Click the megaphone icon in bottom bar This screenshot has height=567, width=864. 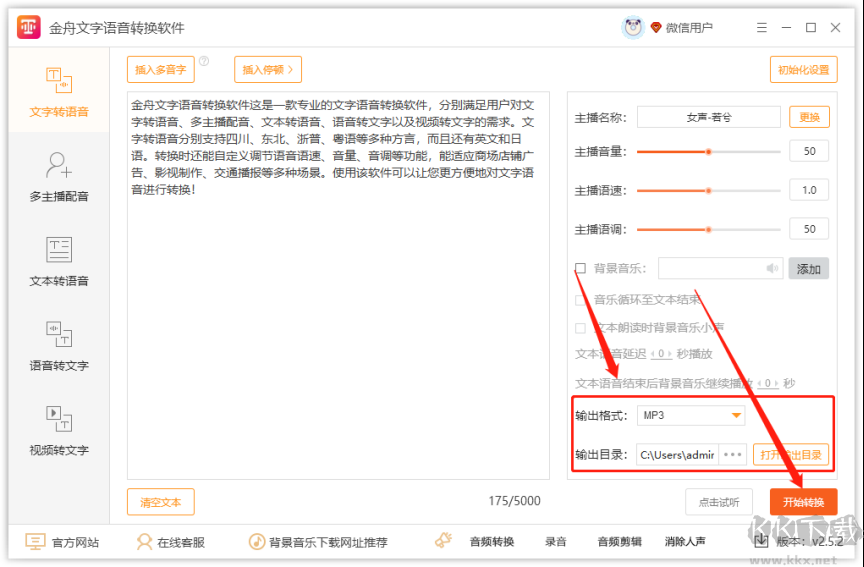[444, 541]
